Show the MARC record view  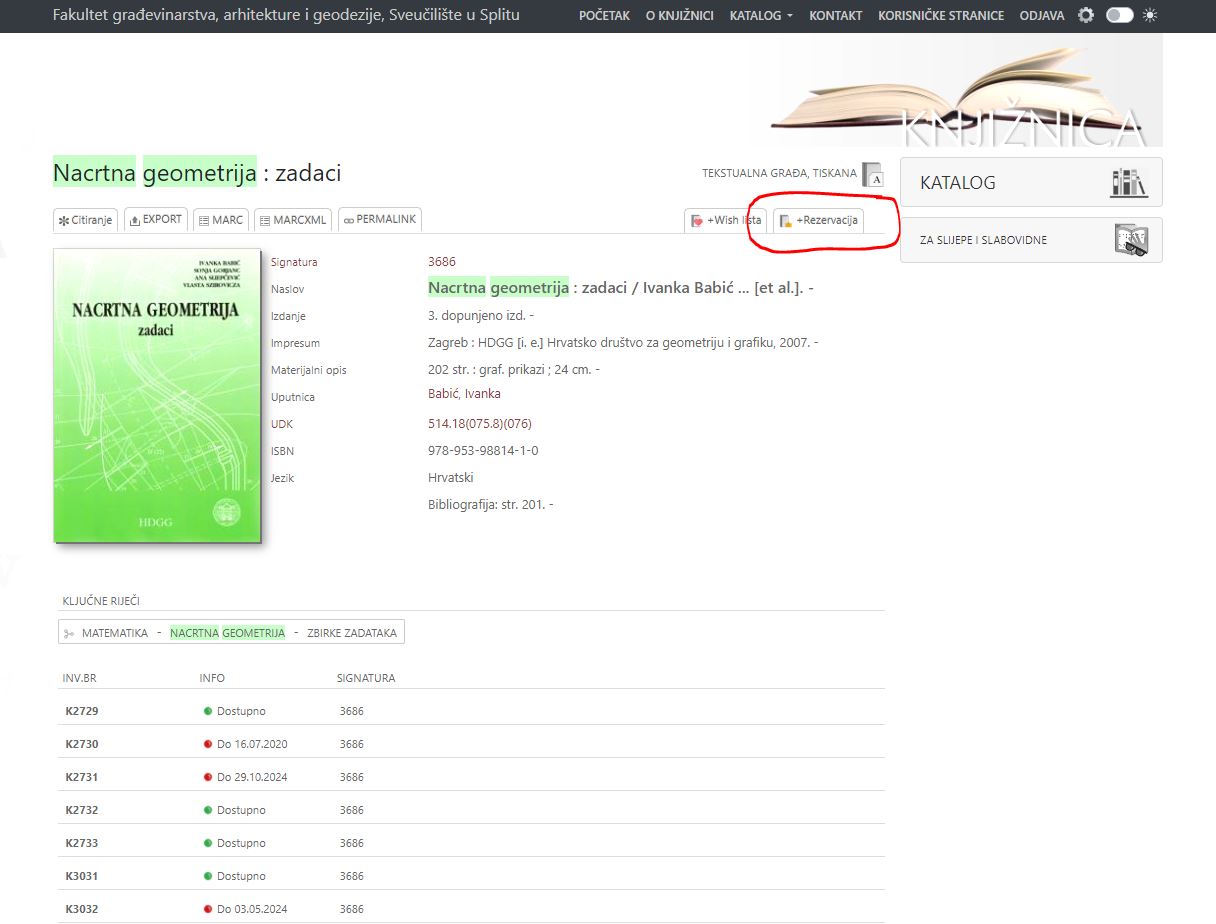(x=220, y=220)
